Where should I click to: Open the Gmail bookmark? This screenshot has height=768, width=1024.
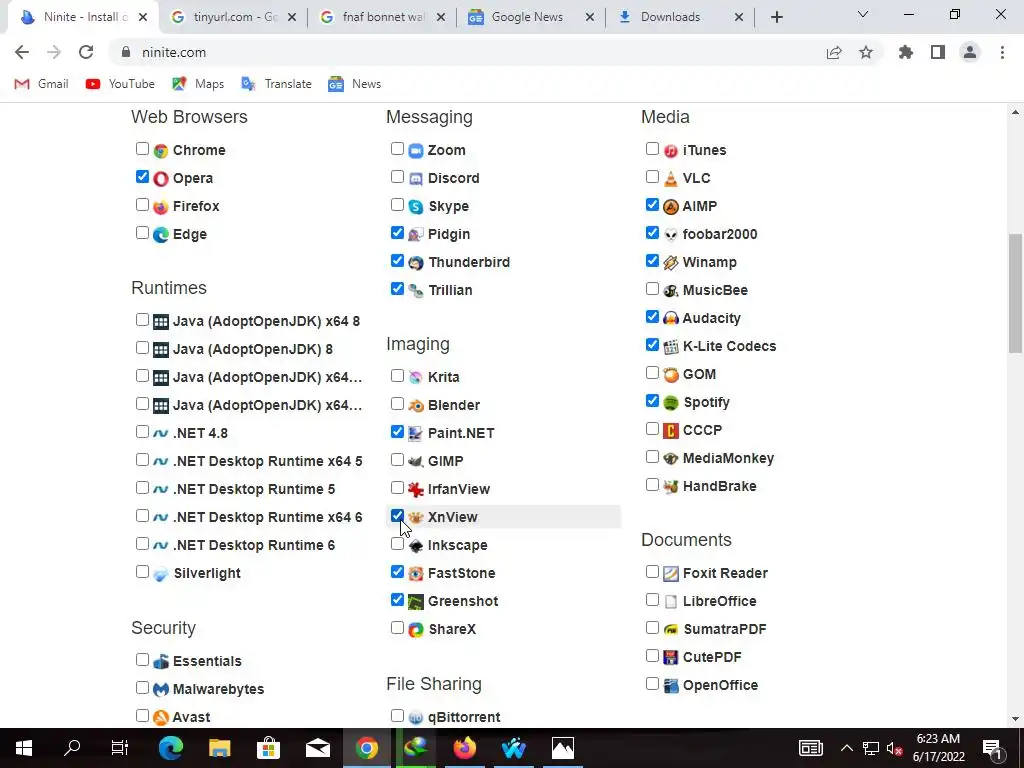tap(42, 84)
